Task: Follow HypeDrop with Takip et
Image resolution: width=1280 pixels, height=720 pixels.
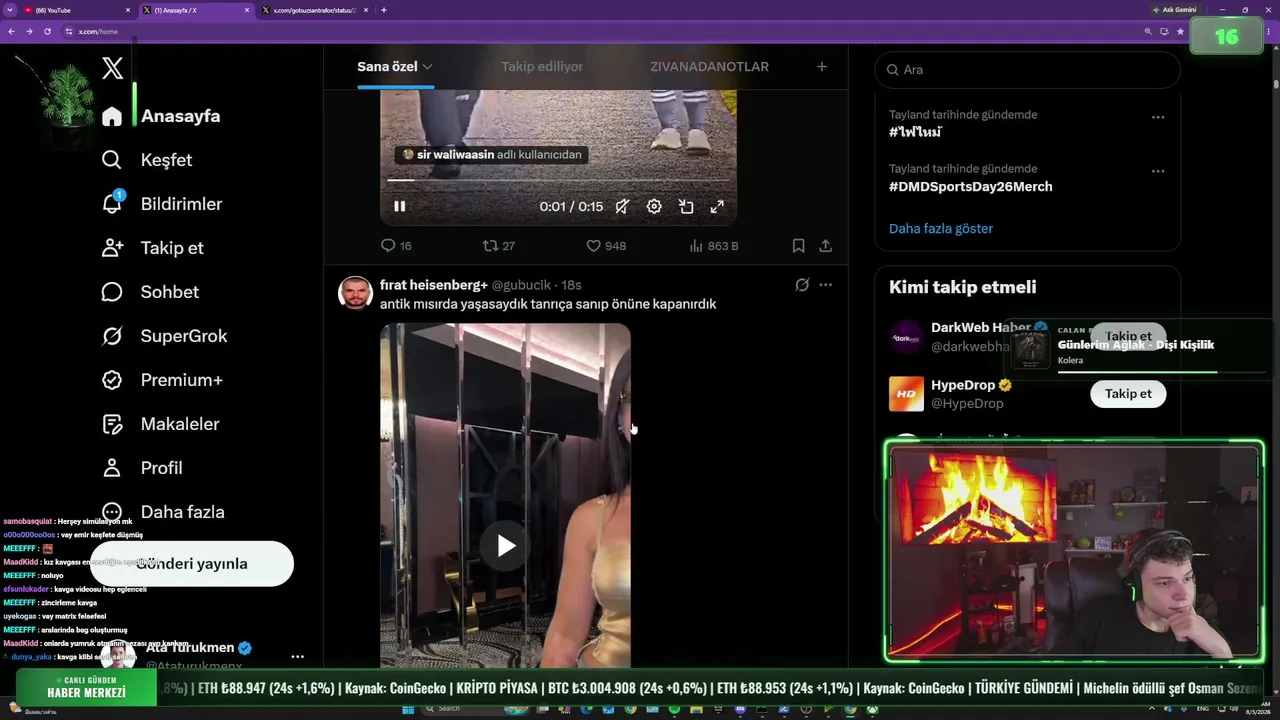Action: 1128,394
